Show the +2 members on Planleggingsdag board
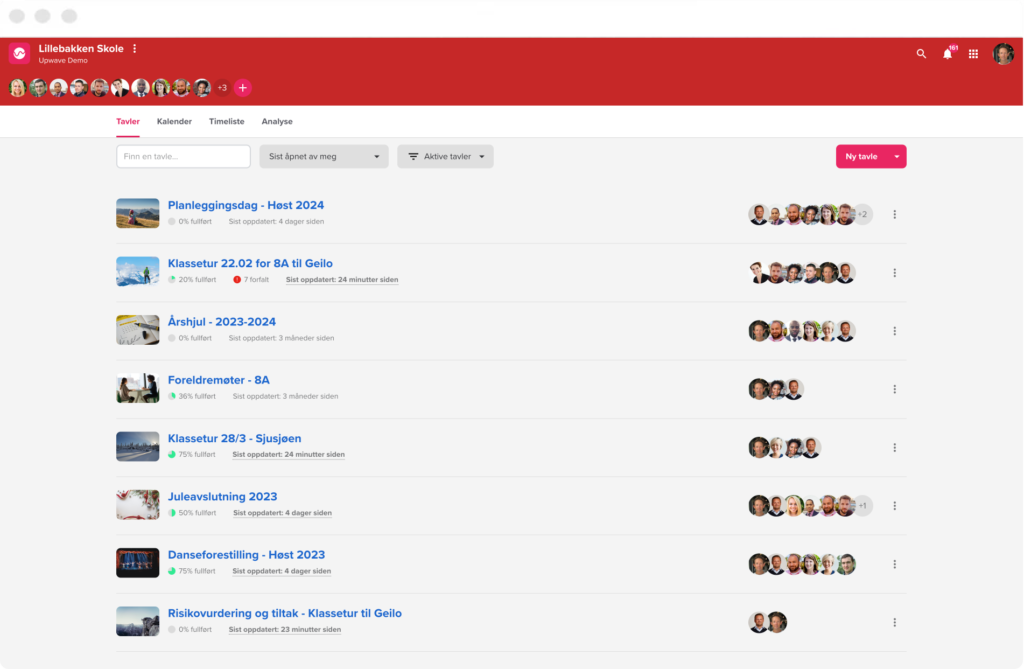Screen dimensions: 1024x669 click(x=863, y=214)
